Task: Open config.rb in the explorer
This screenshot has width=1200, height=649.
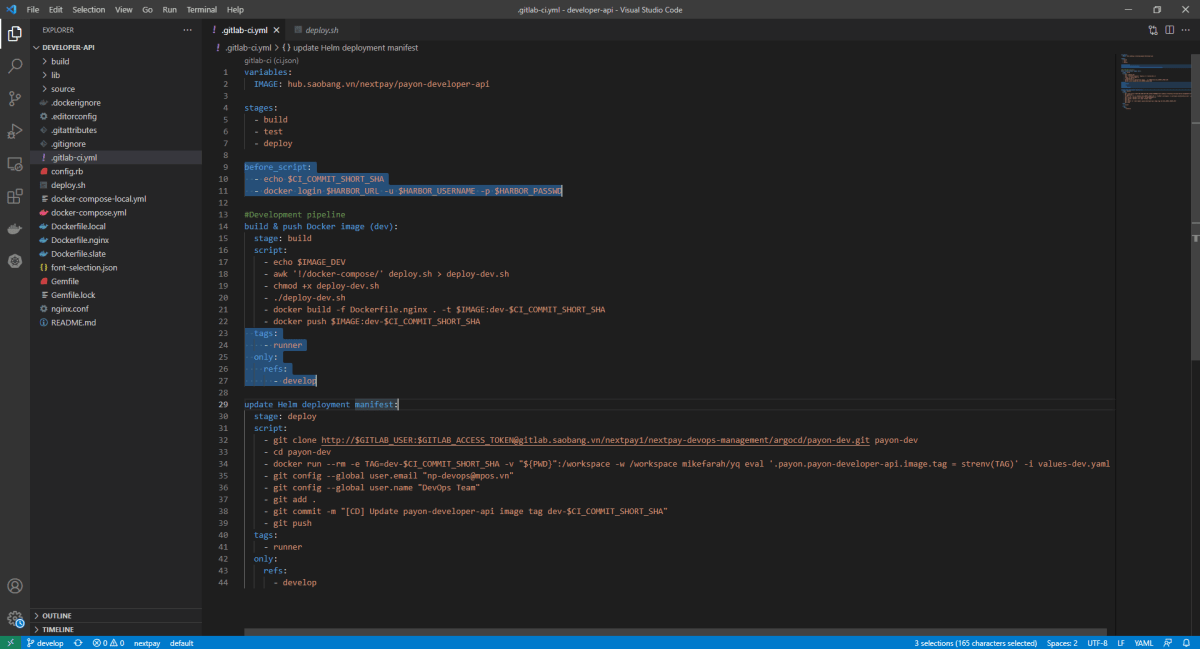Action: tap(68, 171)
